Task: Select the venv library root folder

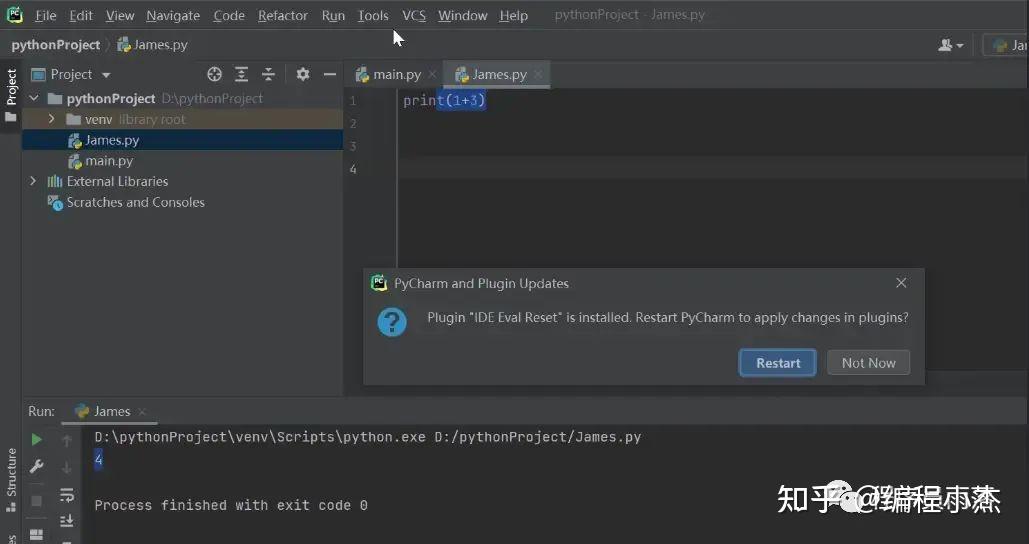Action: [x=182, y=119]
